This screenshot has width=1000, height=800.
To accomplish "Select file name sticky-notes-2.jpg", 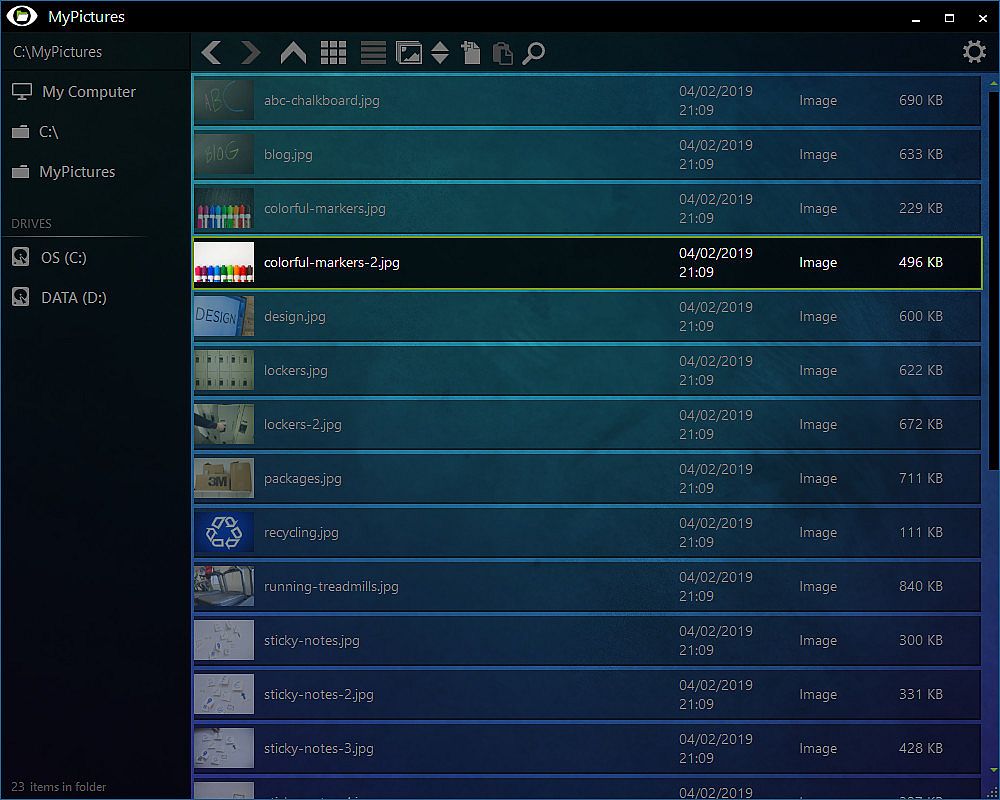I will (319, 694).
